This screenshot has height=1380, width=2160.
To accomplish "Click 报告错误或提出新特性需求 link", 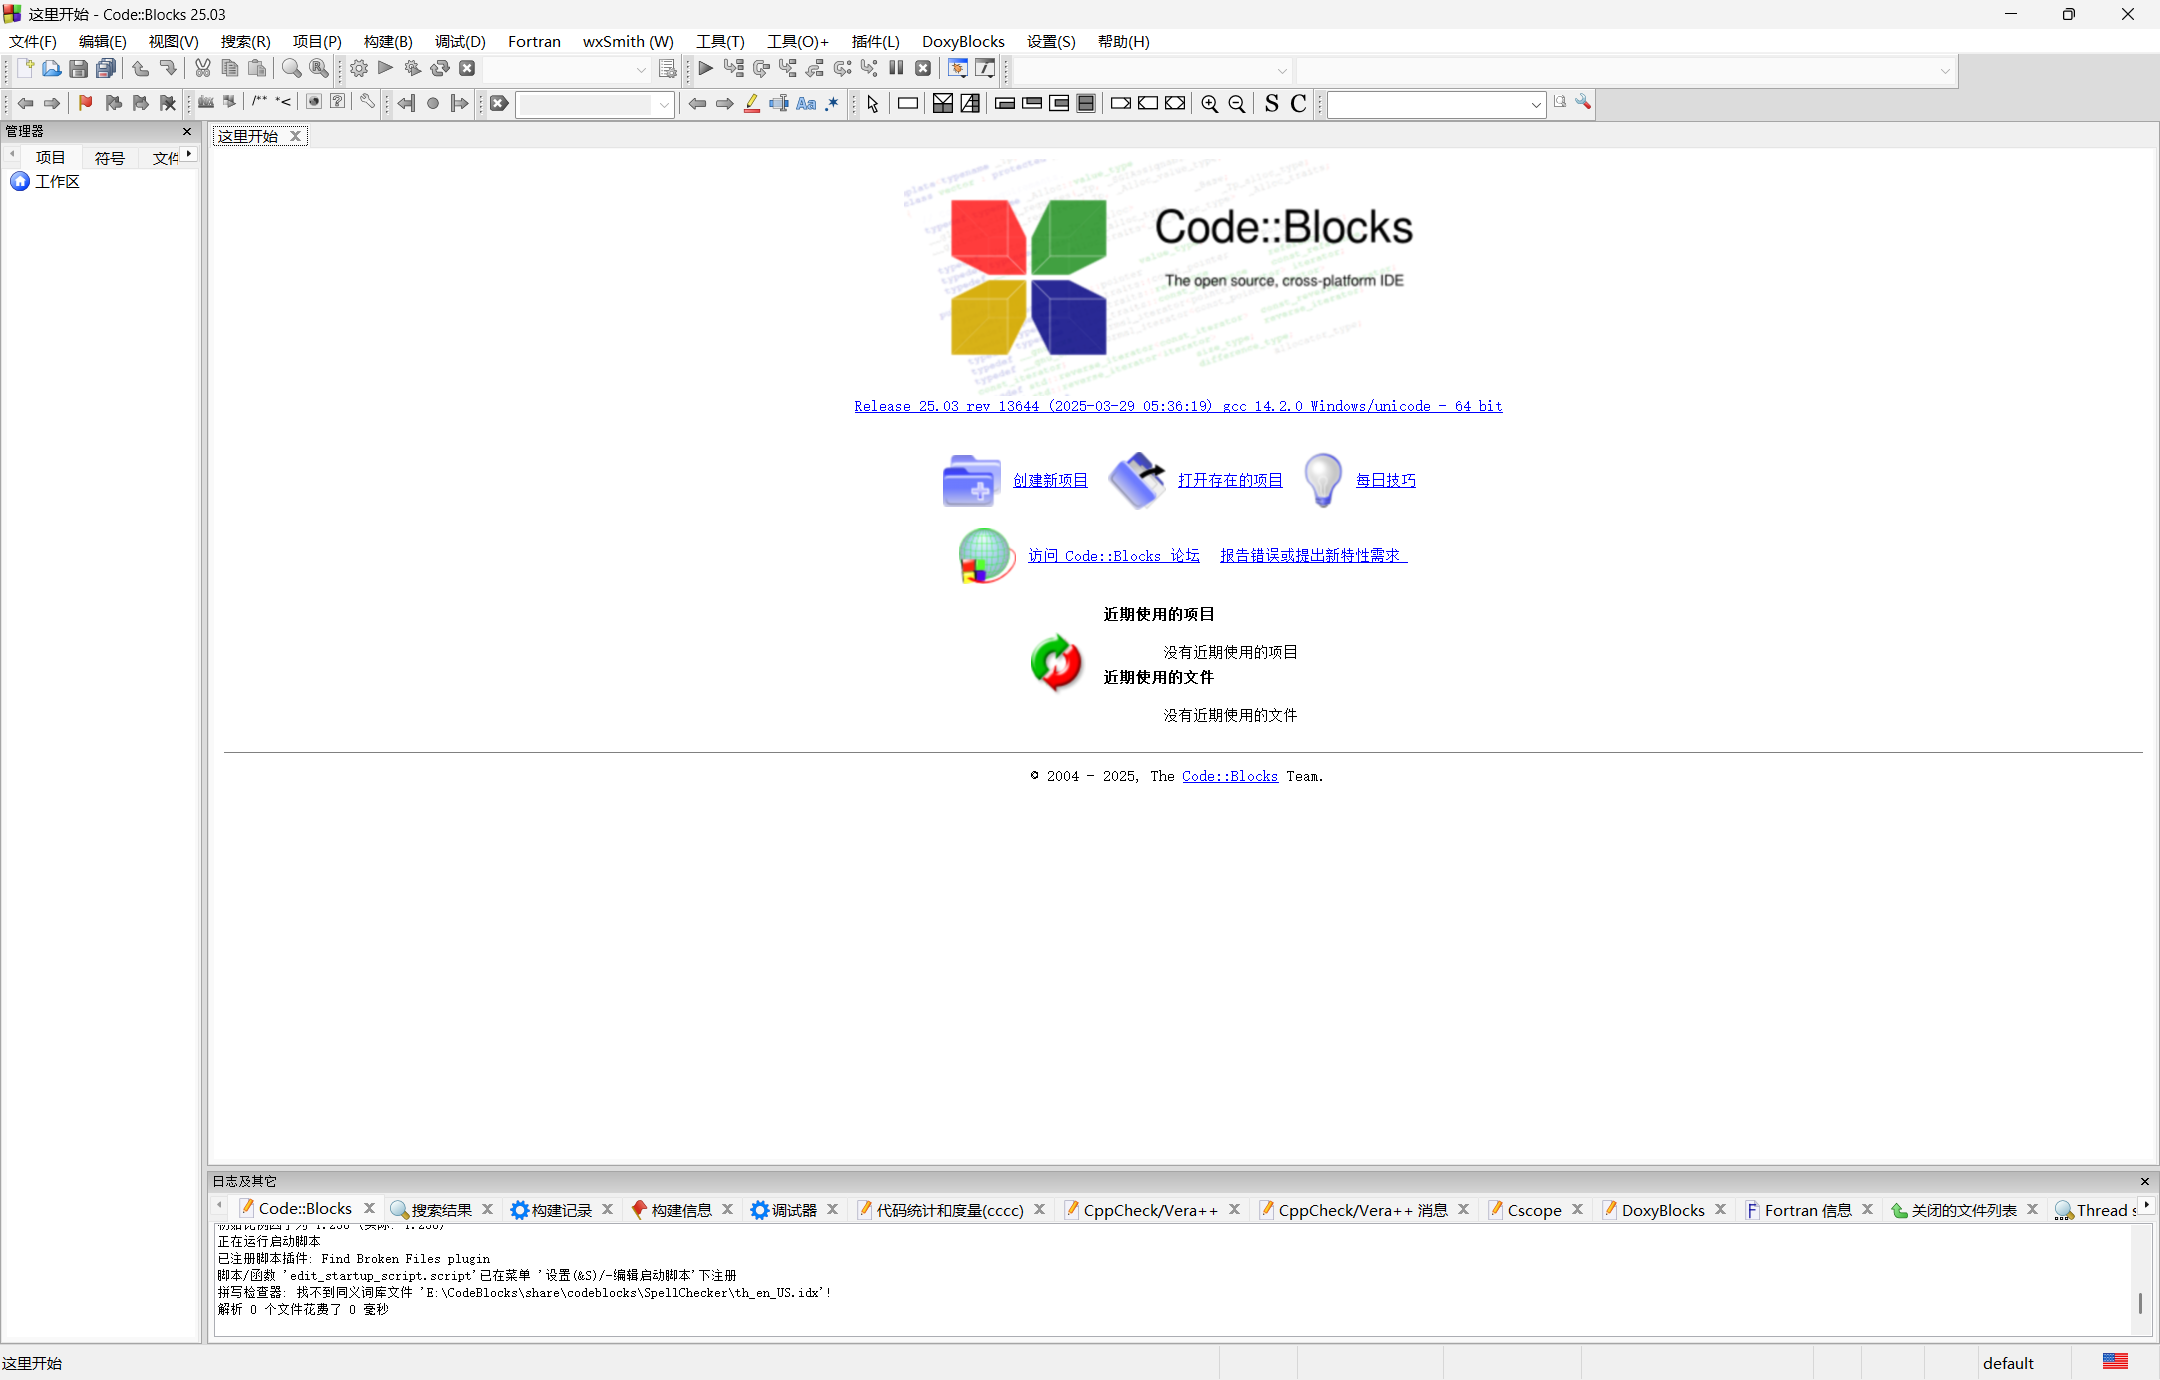I will pyautogui.click(x=1313, y=555).
